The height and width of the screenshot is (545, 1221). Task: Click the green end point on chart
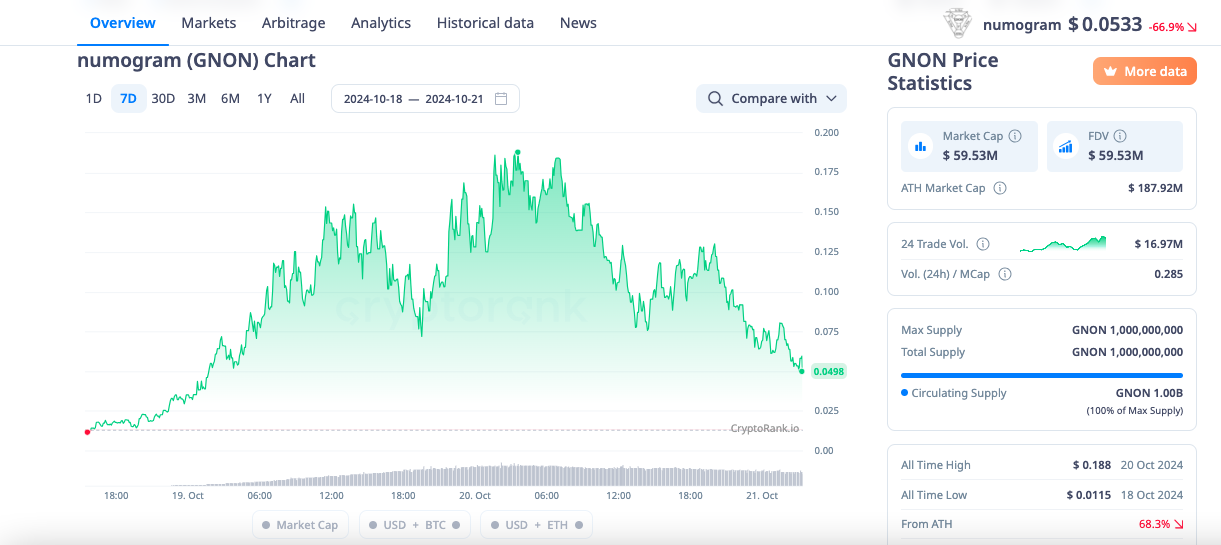[x=802, y=371]
